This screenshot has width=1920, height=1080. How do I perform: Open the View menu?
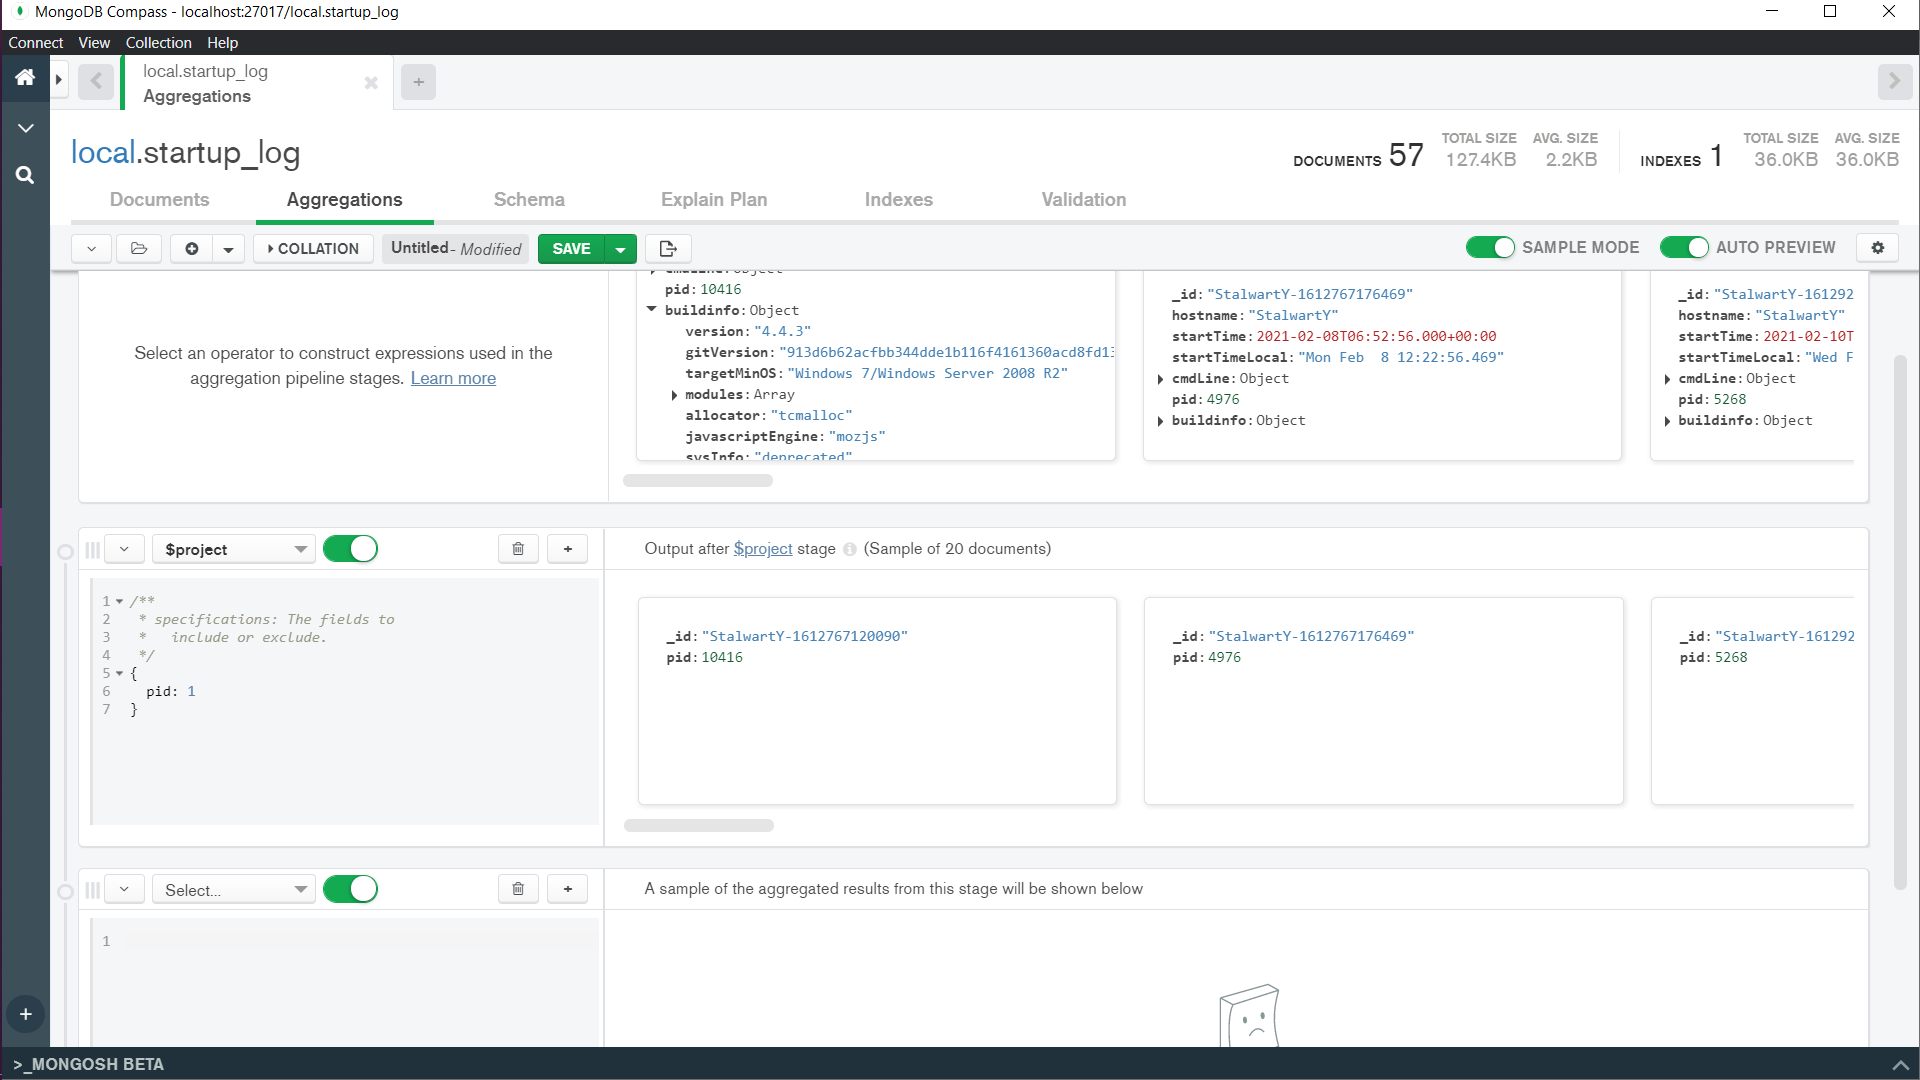(x=94, y=43)
